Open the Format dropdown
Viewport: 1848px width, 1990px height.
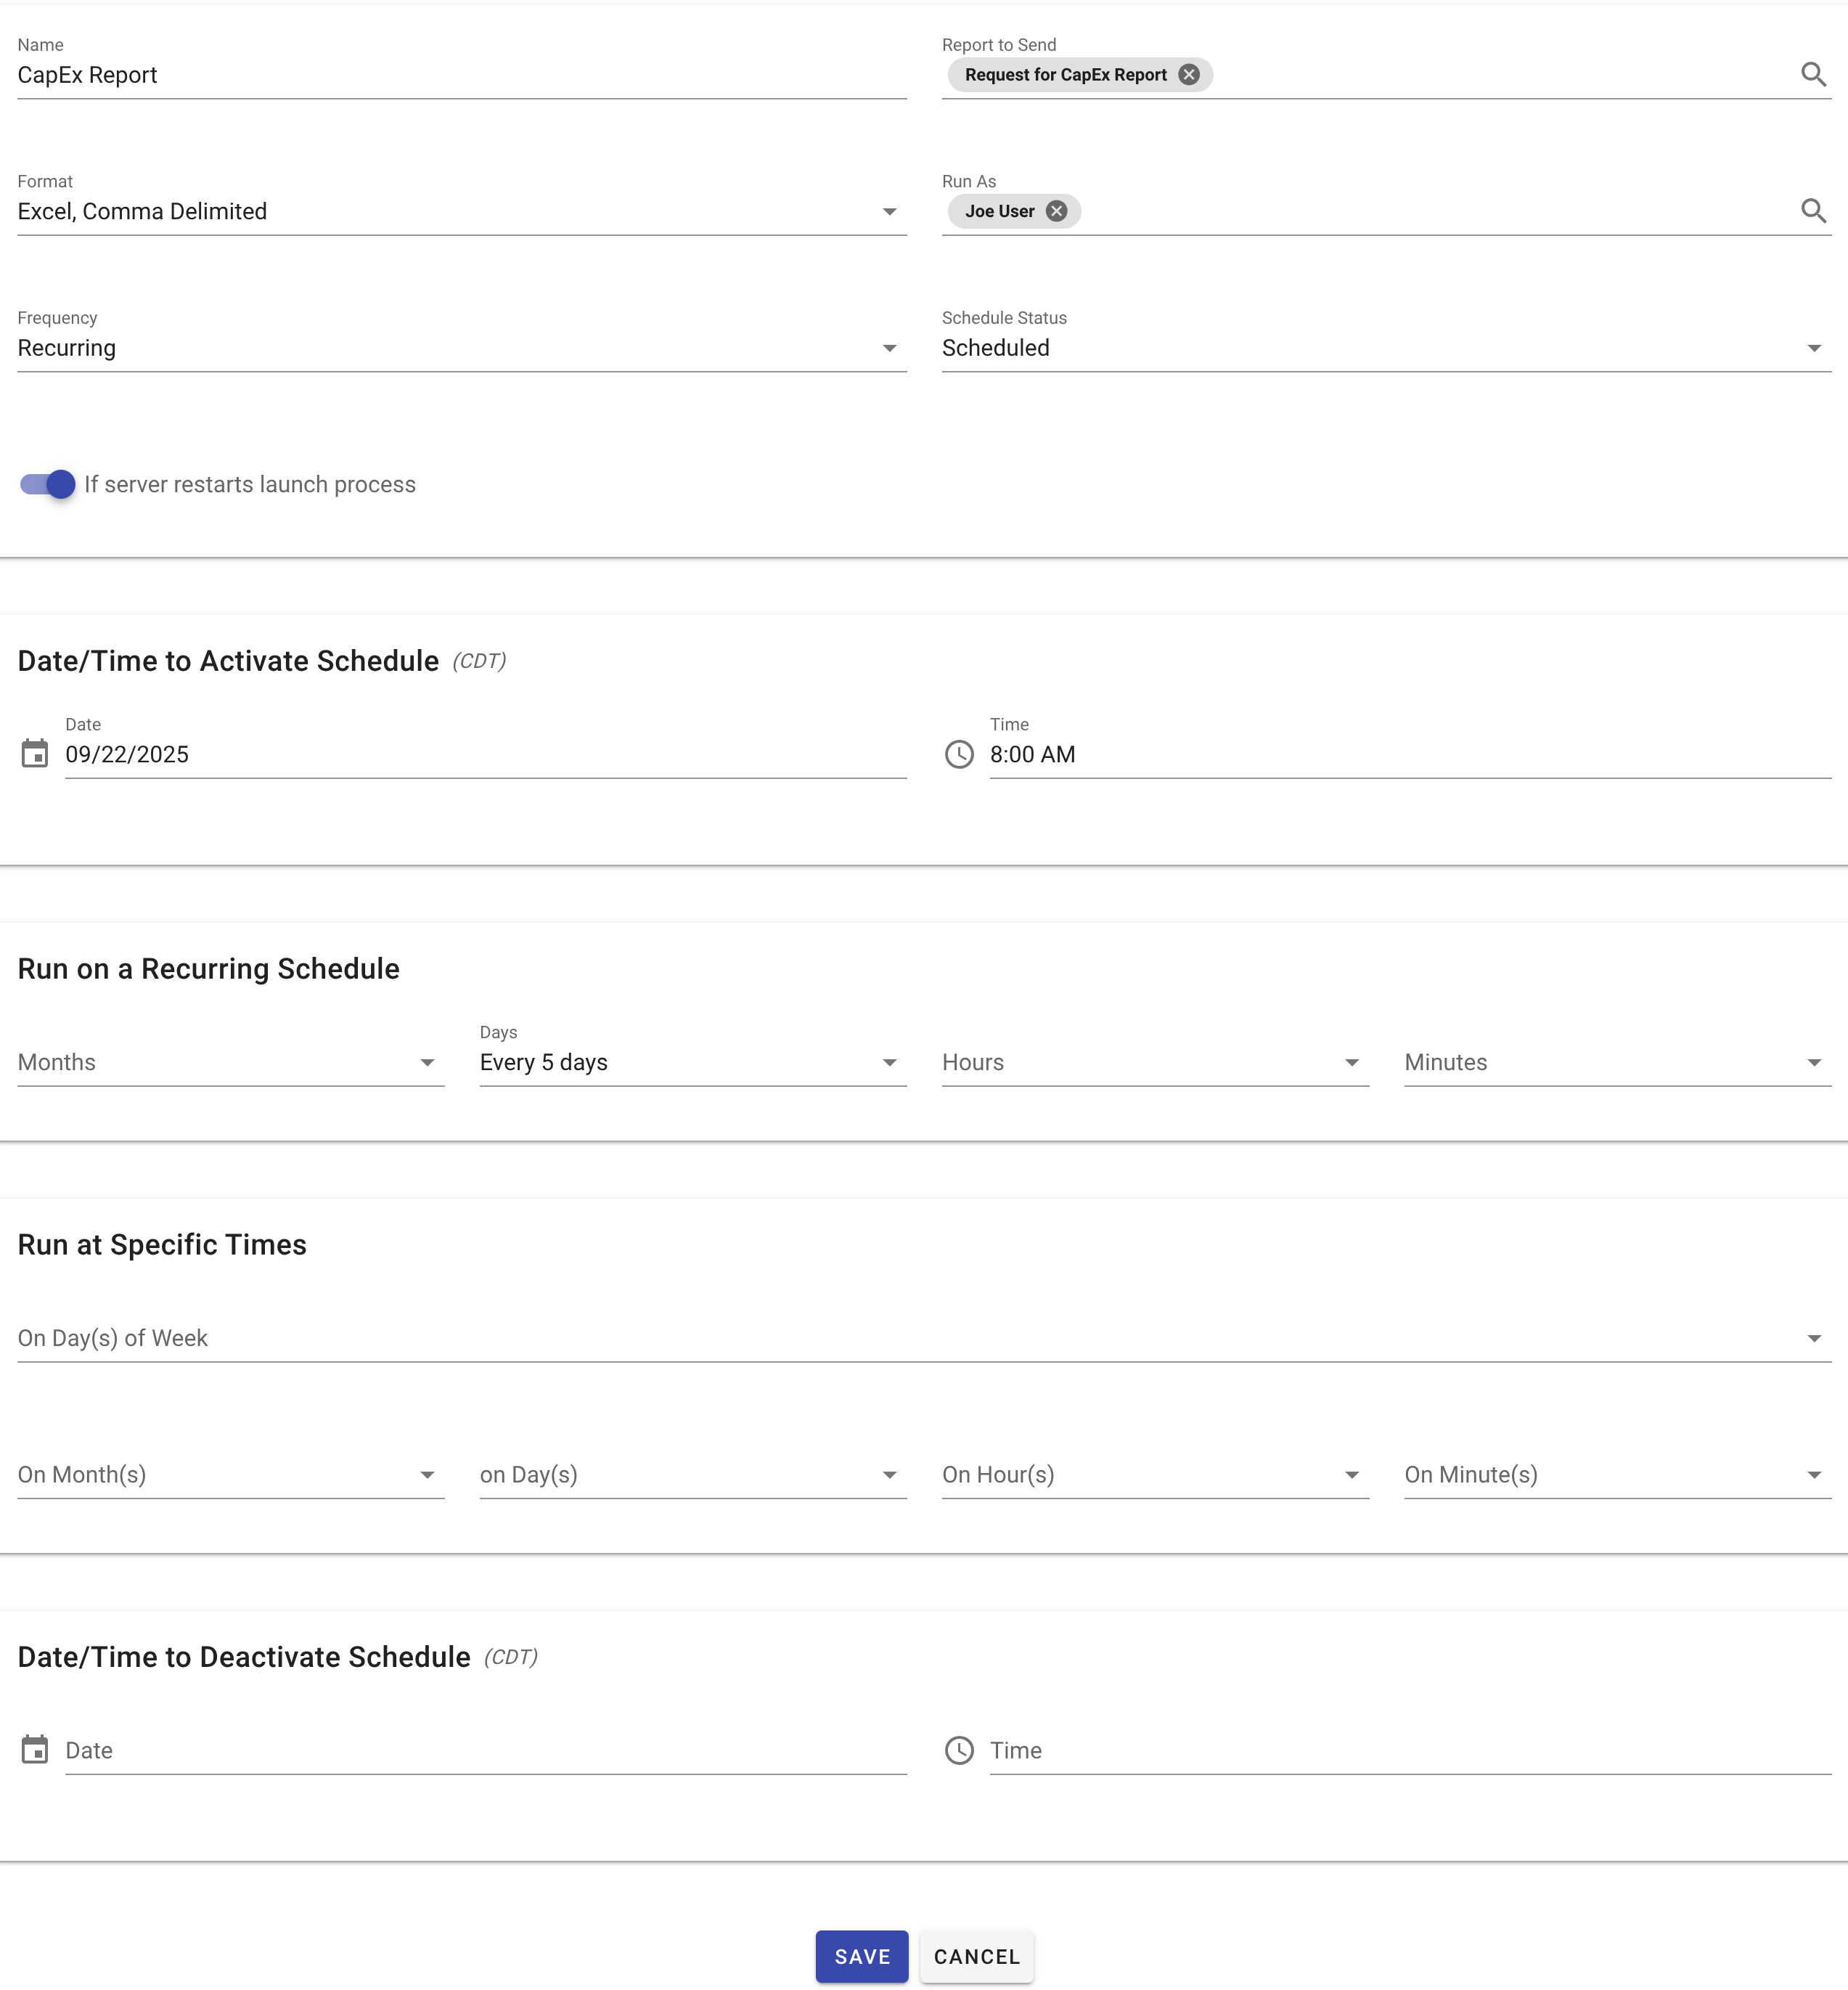point(461,212)
